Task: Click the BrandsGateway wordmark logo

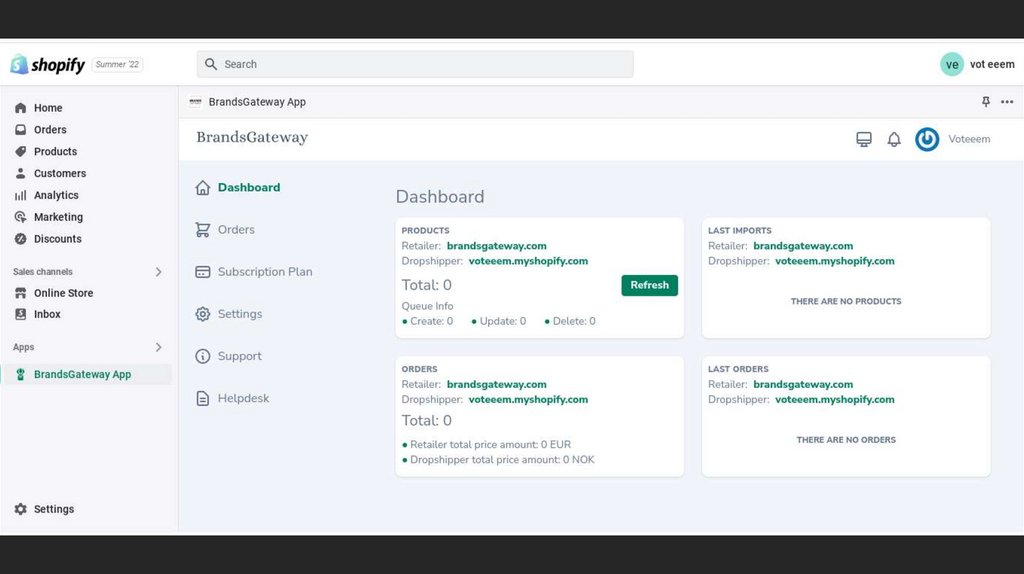Action: click(252, 137)
